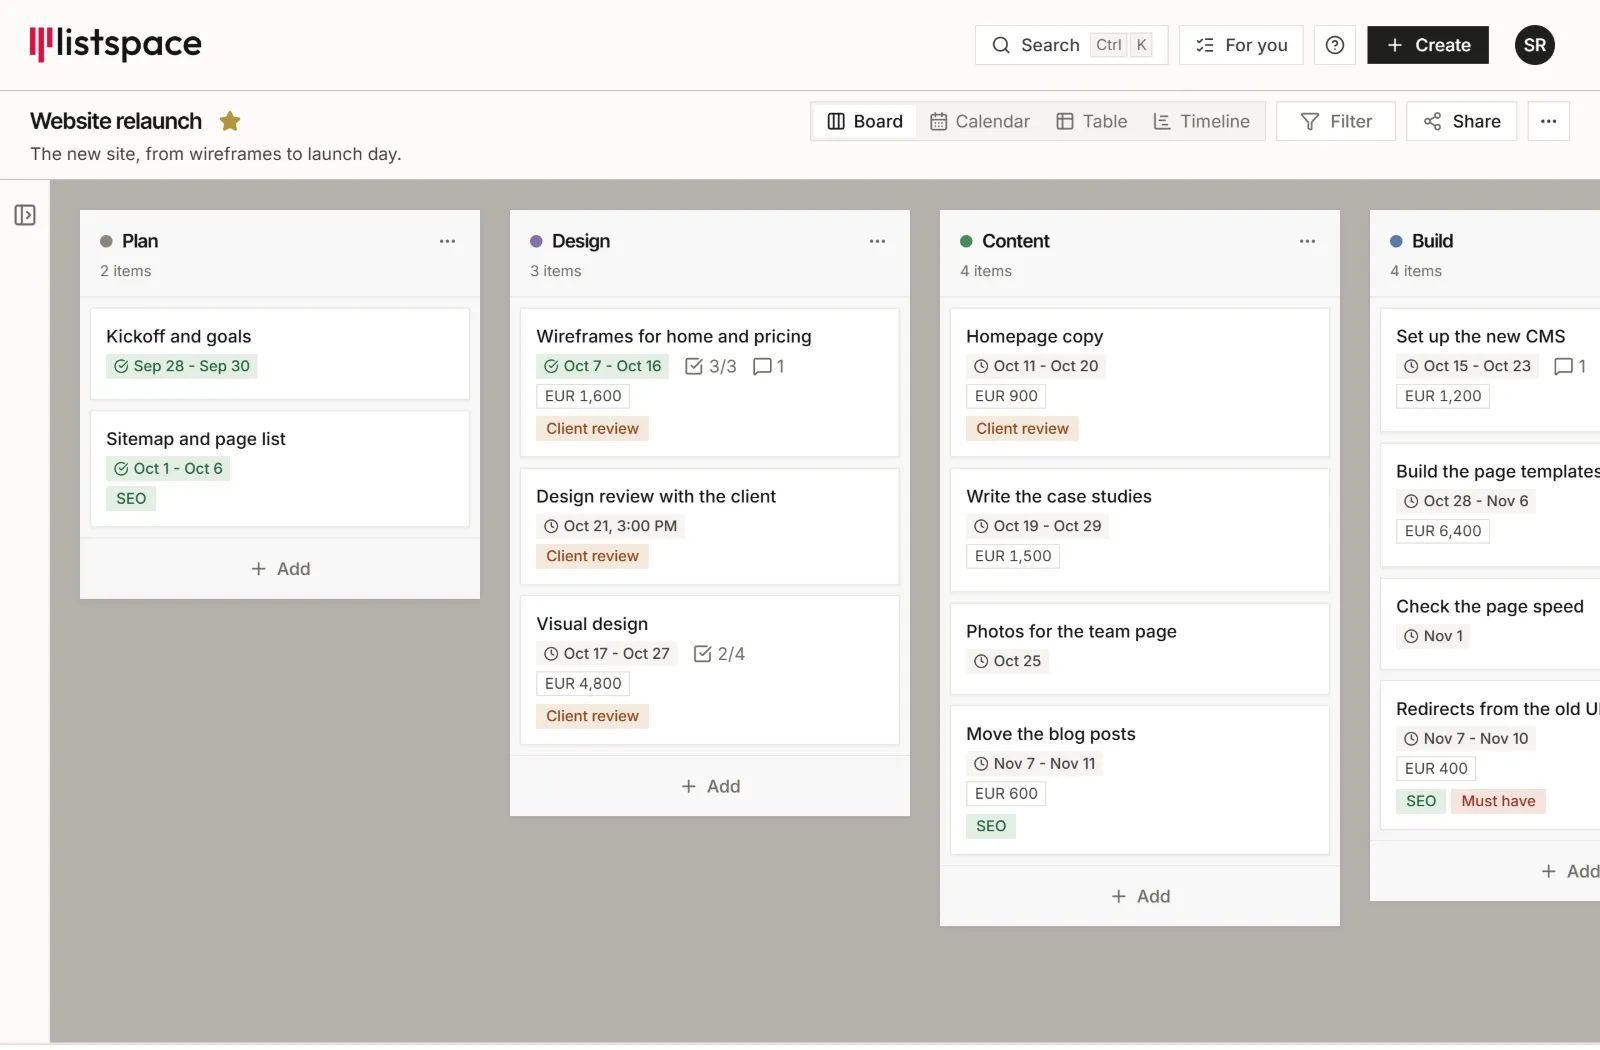
Task: Click Client review tag on Design review card
Action: click(592, 556)
